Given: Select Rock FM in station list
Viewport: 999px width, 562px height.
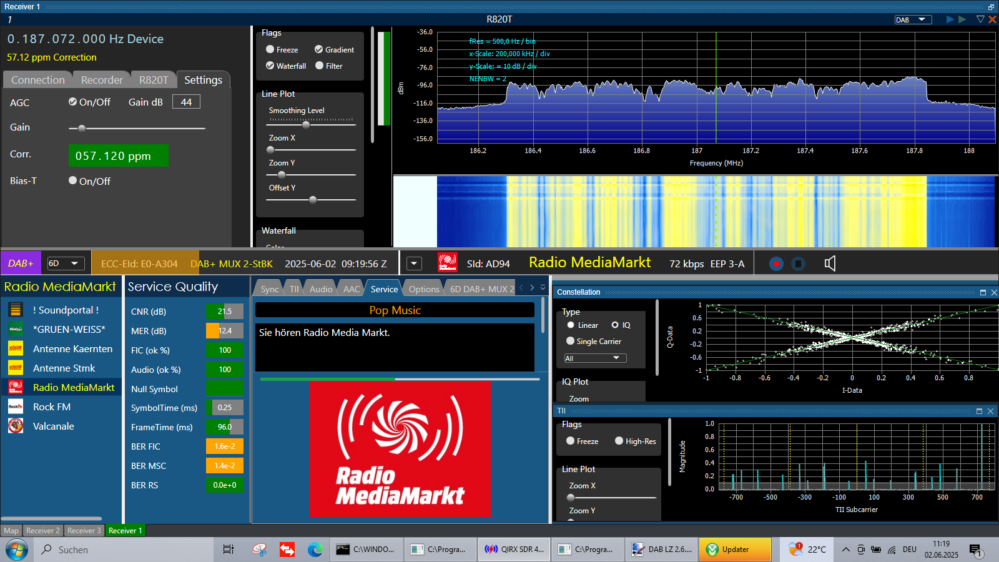Looking at the screenshot, I should coord(61,407).
